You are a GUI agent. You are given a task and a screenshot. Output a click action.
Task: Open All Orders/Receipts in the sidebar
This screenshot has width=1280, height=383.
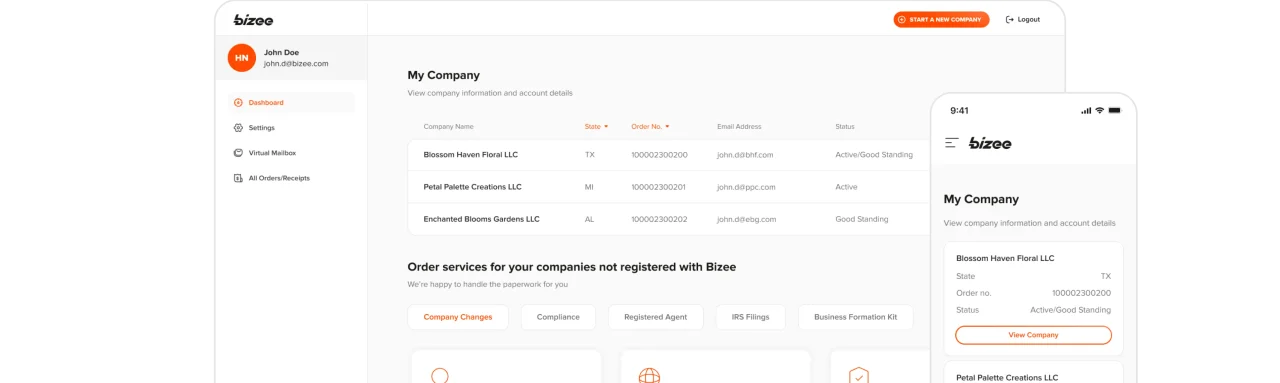pyautogui.click(x=291, y=178)
